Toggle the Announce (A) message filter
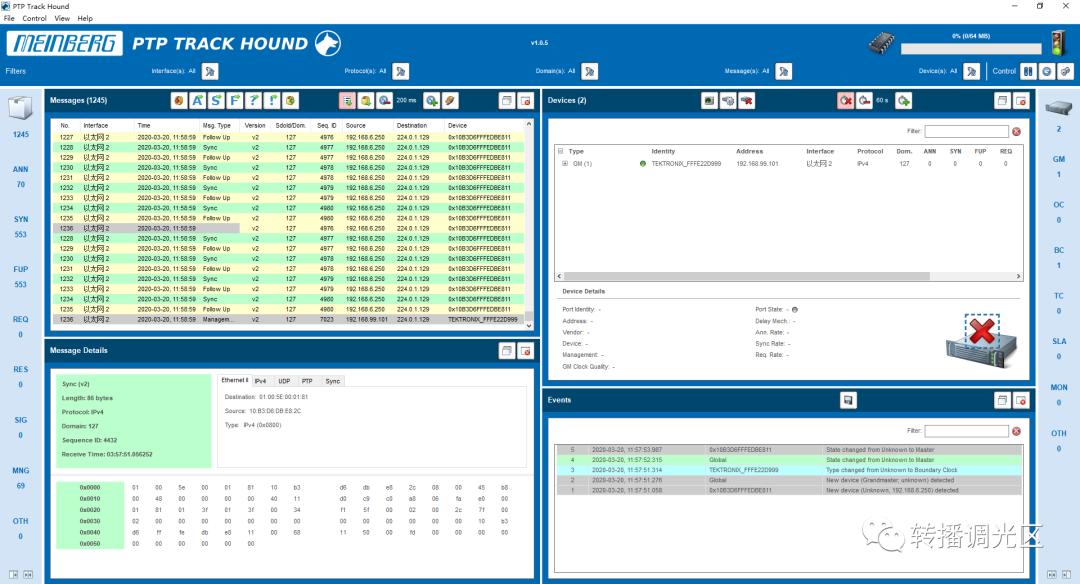This screenshot has height=584, width=1080. pos(198,100)
